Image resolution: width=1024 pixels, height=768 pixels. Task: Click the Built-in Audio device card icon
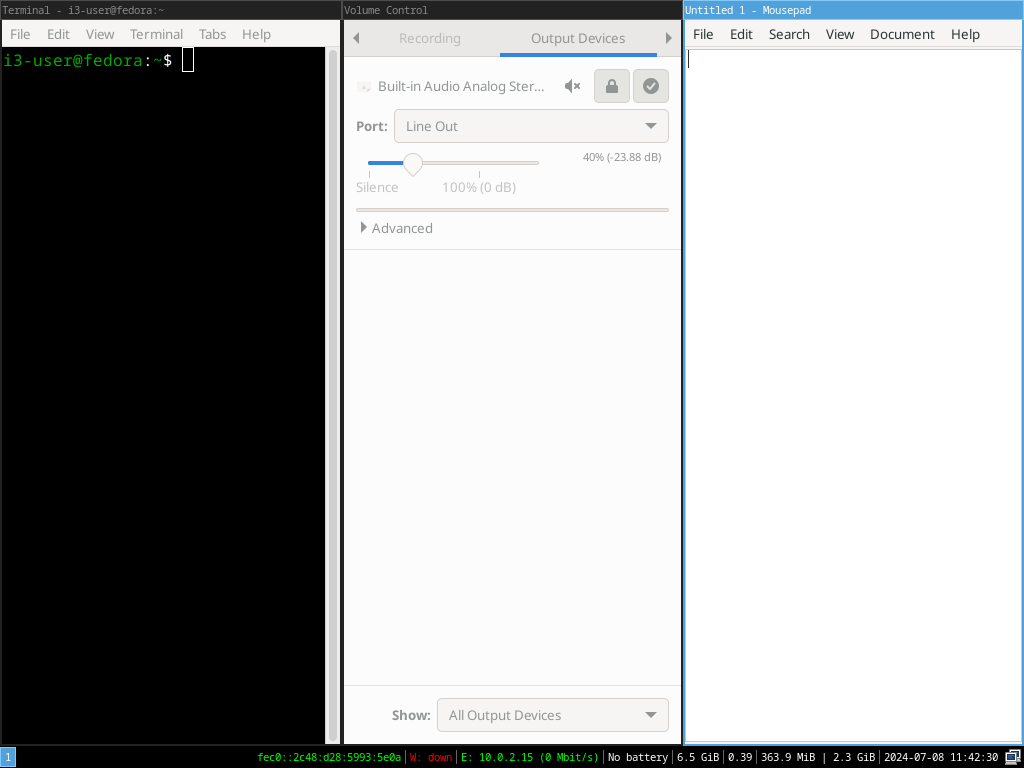(364, 86)
